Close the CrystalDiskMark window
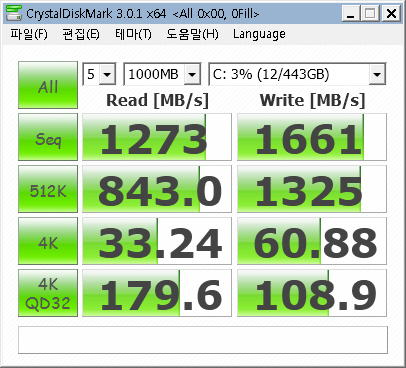This screenshot has height=368, width=406. click(391, 14)
